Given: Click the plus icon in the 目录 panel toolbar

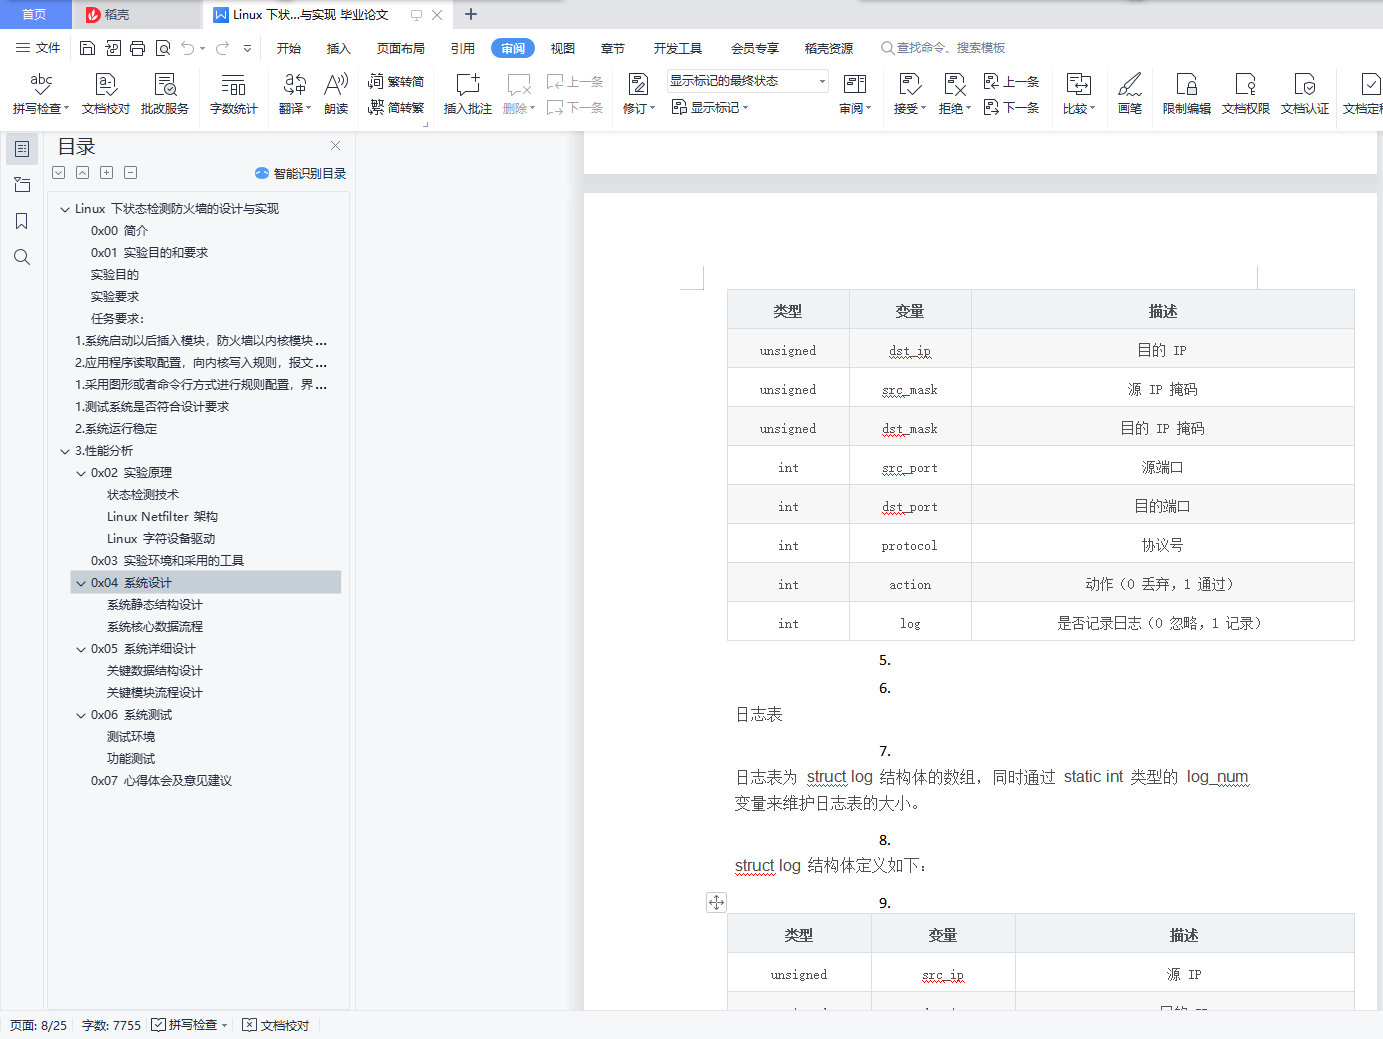Looking at the screenshot, I should (106, 173).
